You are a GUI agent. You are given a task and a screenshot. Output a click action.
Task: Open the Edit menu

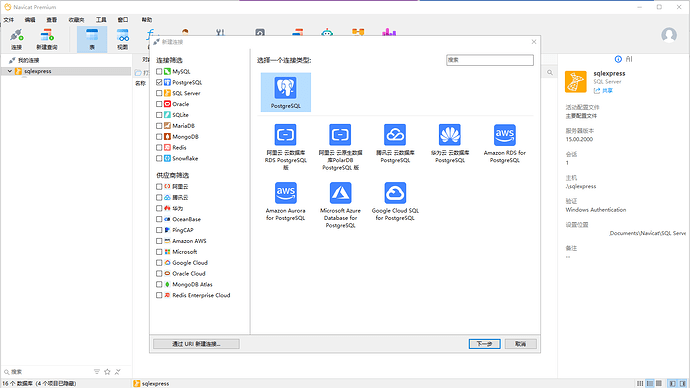(x=30, y=20)
